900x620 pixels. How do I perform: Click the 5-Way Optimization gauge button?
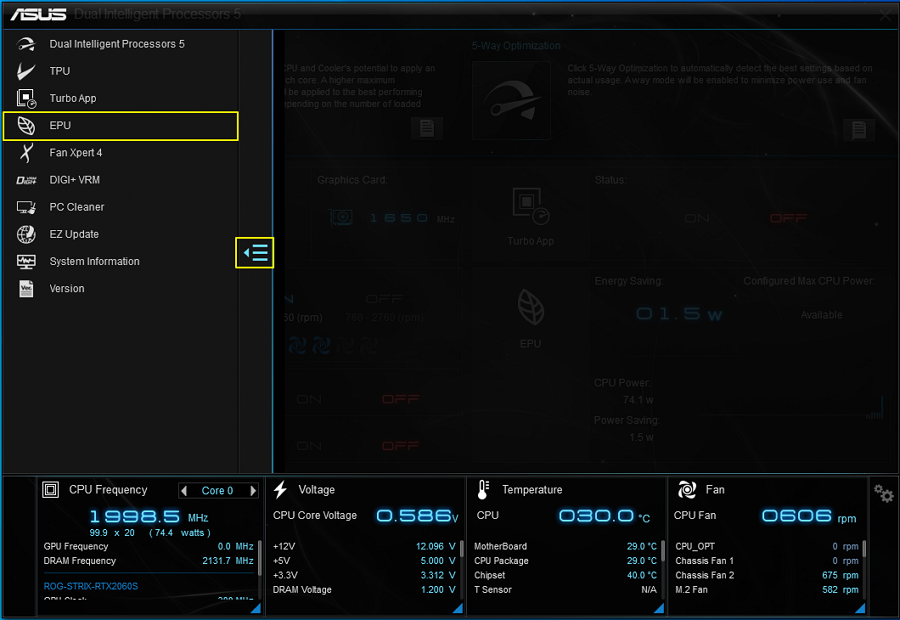coord(511,103)
